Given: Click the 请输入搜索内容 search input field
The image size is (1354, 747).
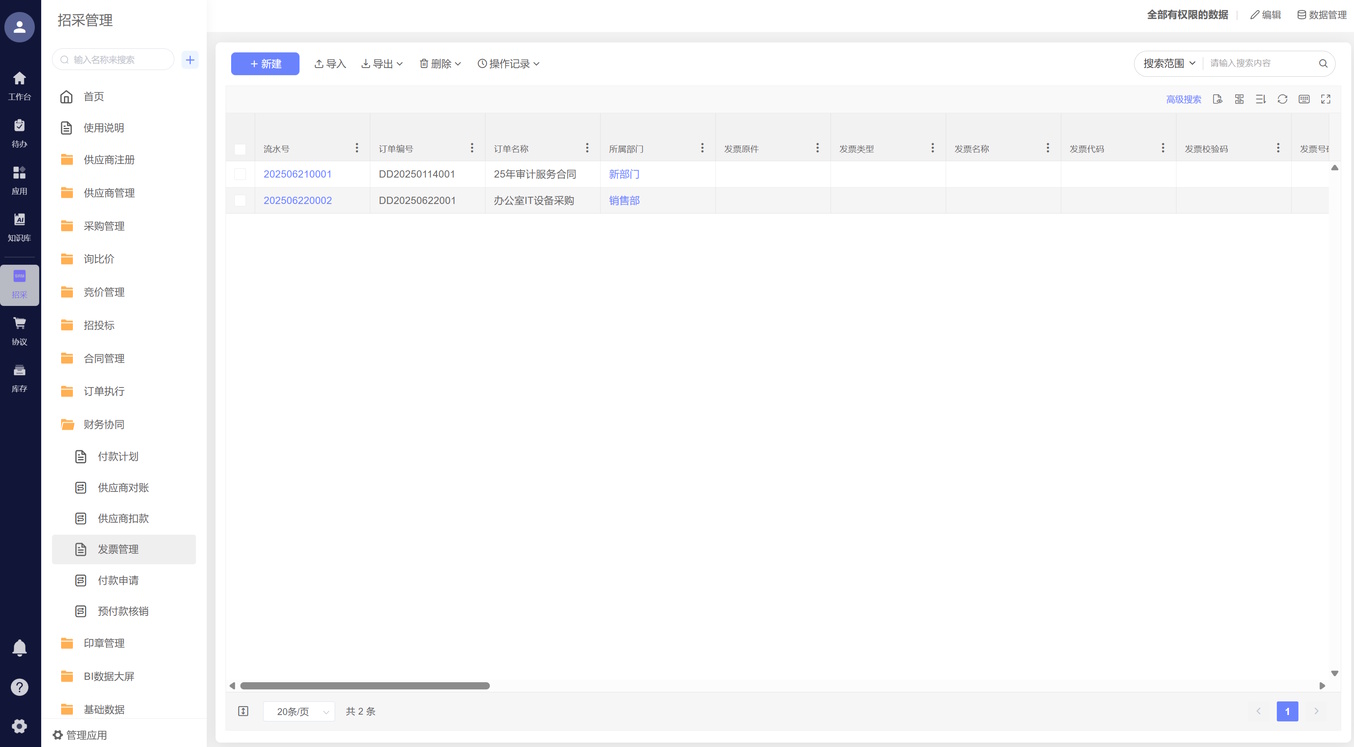Looking at the screenshot, I should click(x=1258, y=63).
